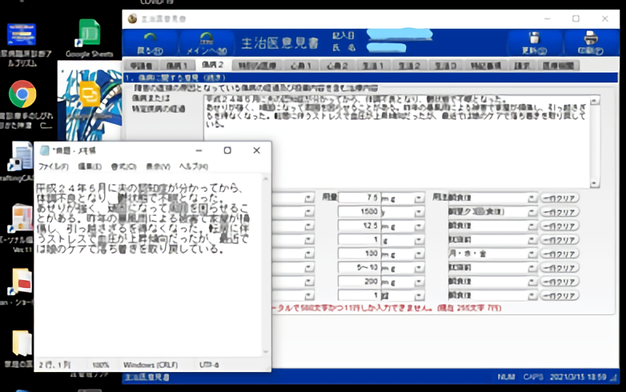Click the Notepad icon in memo title bar
The image size is (626, 392).
[x=45, y=150]
